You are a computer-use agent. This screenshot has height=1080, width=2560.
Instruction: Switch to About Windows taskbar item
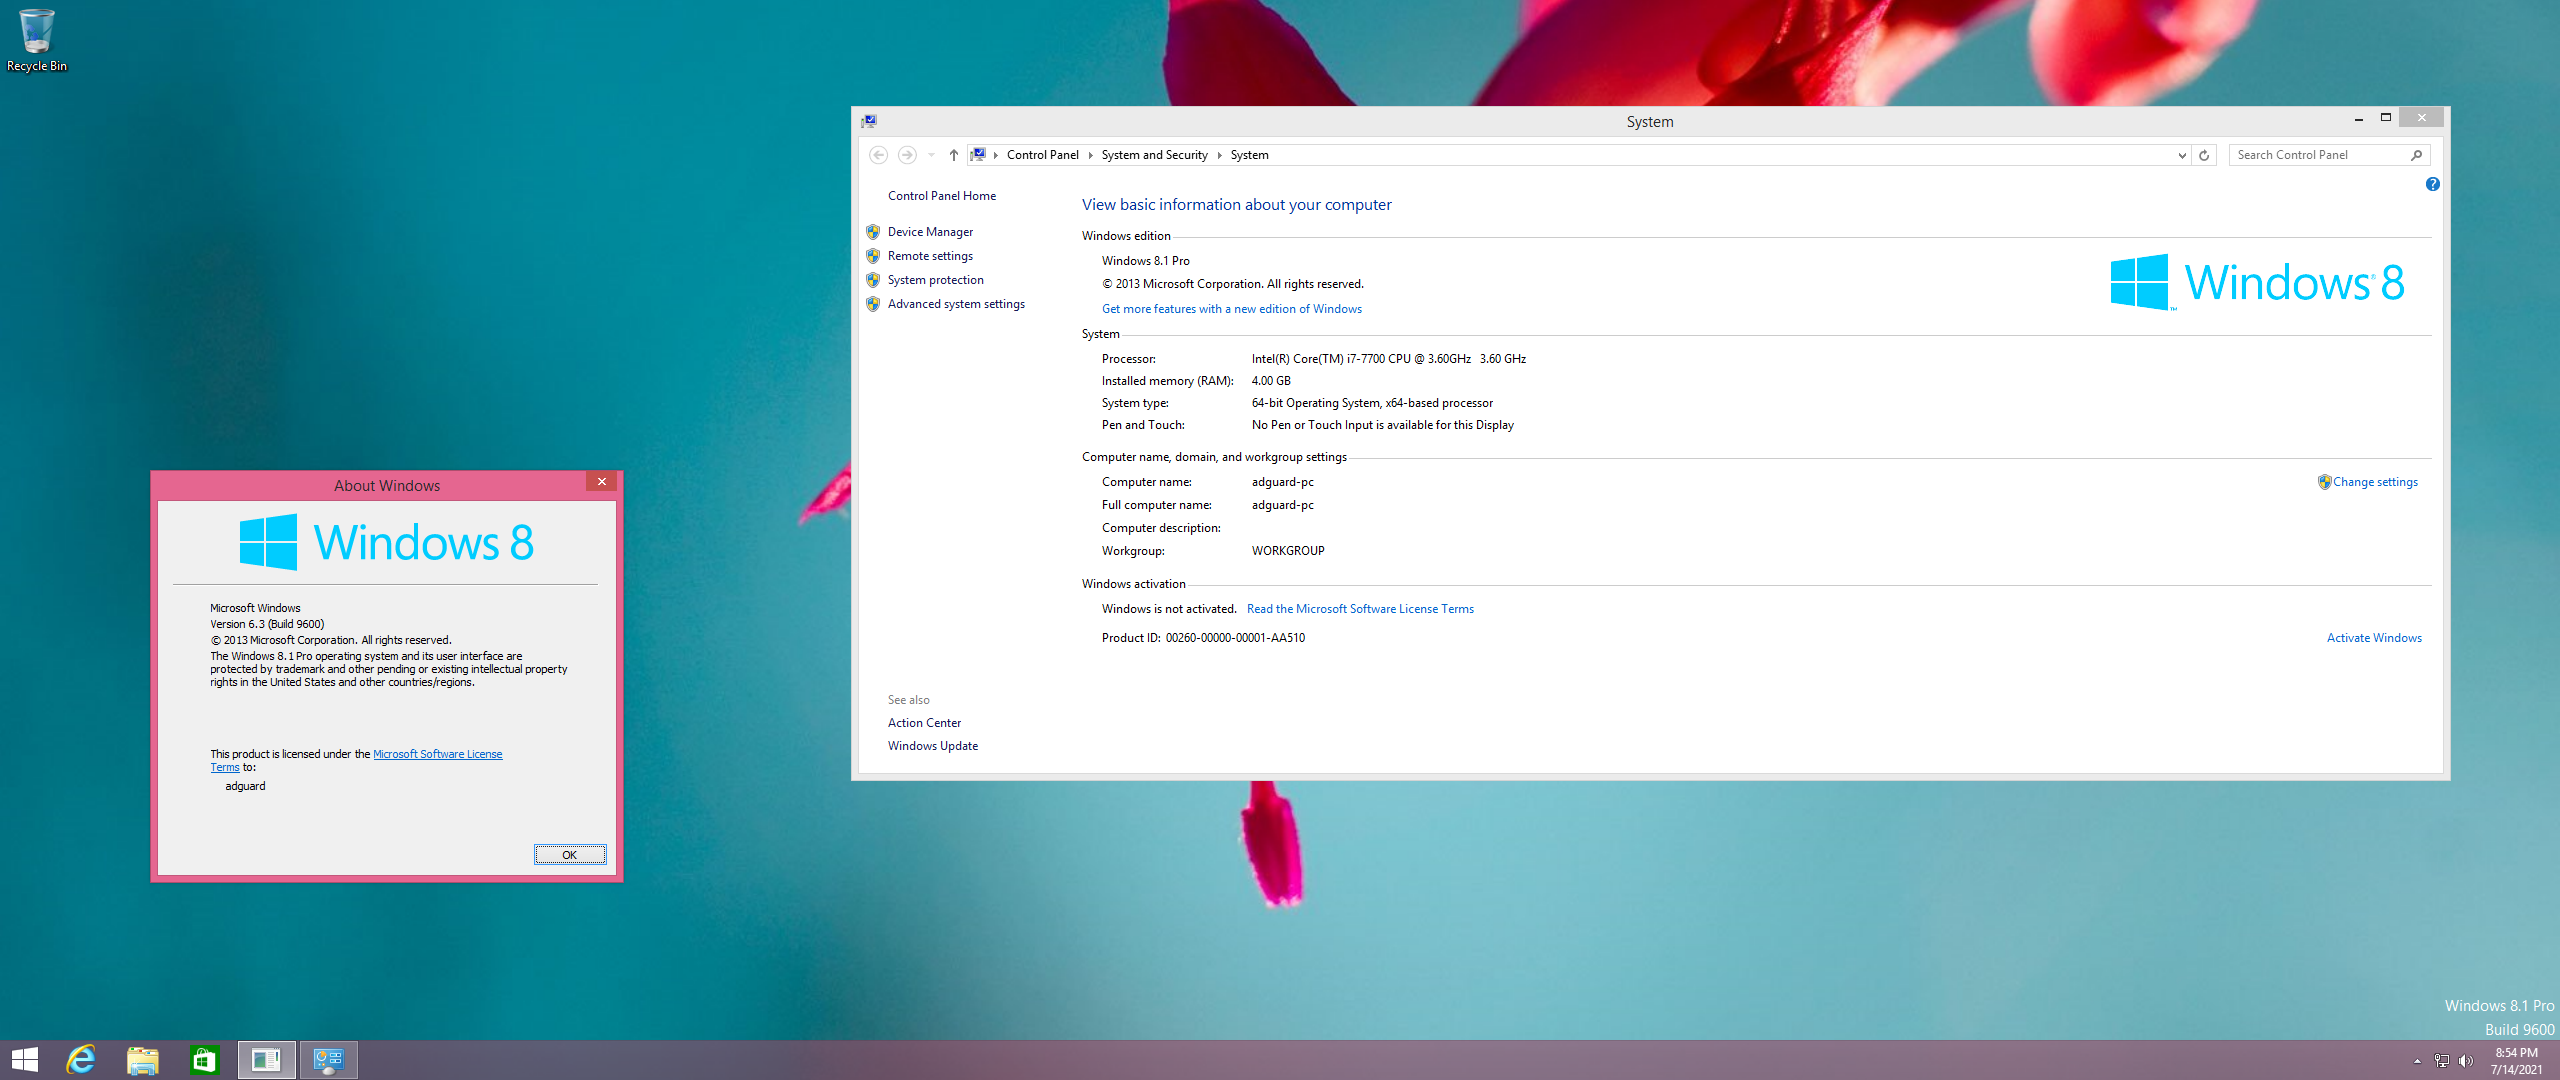coord(267,1060)
